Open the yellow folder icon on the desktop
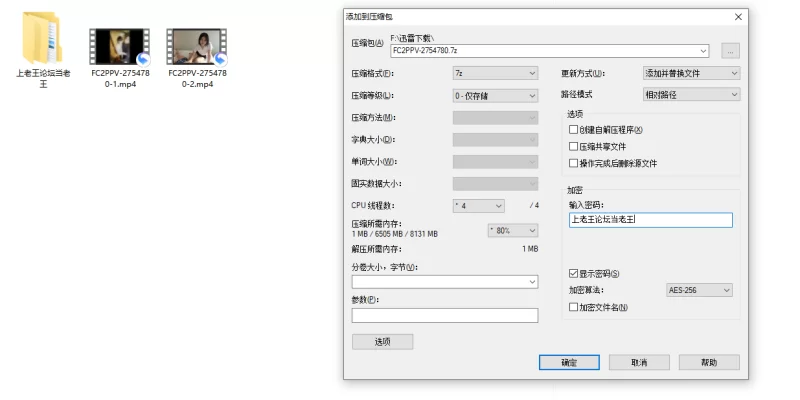Viewport: 800px width, 400px height. tap(42, 44)
